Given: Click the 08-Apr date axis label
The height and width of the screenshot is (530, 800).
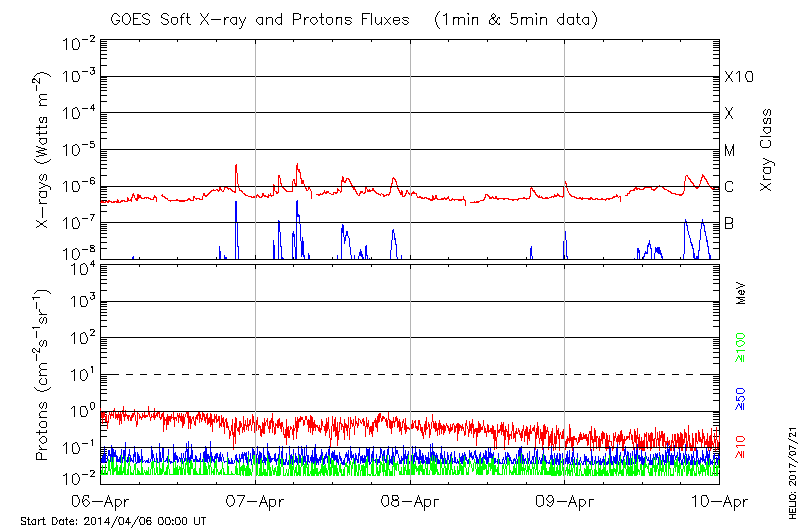Looking at the screenshot, I should pyautogui.click(x=410, y=501).
